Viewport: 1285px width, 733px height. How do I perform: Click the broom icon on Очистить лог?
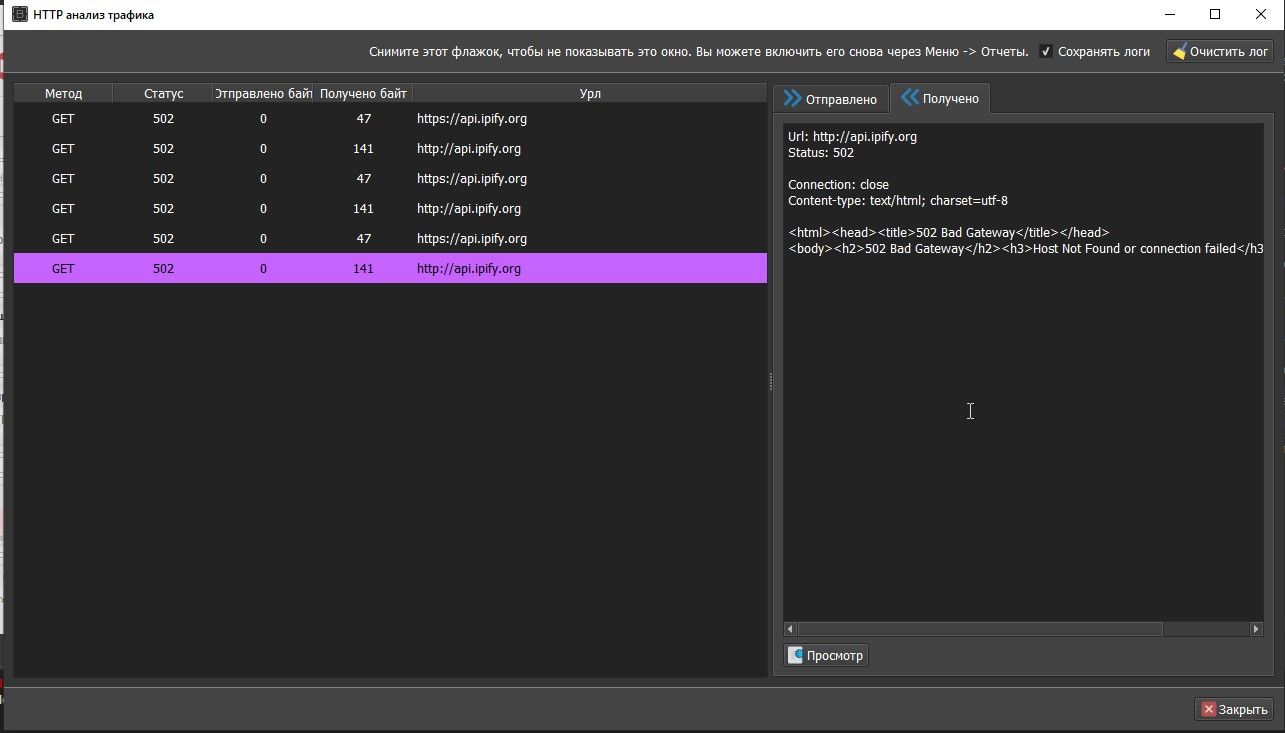[x=1180, y=52]
